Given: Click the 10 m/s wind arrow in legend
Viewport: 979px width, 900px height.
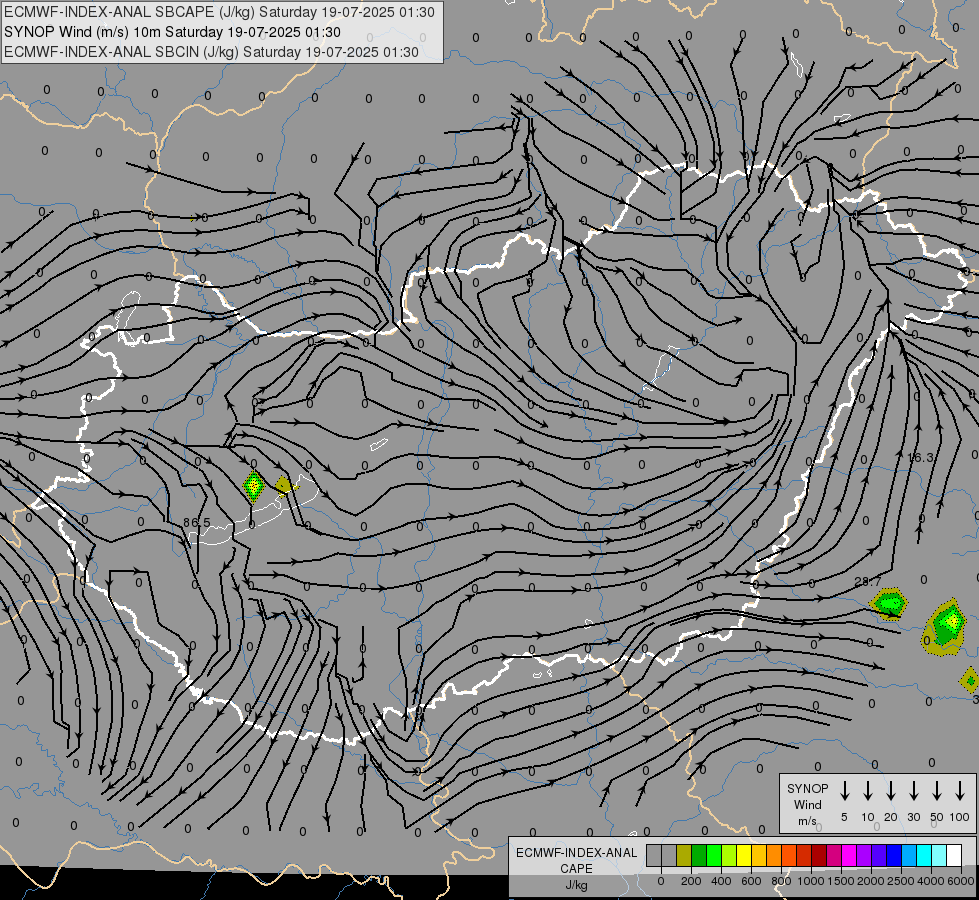Looking at the screenshot, I should click(x=867, y=791).
